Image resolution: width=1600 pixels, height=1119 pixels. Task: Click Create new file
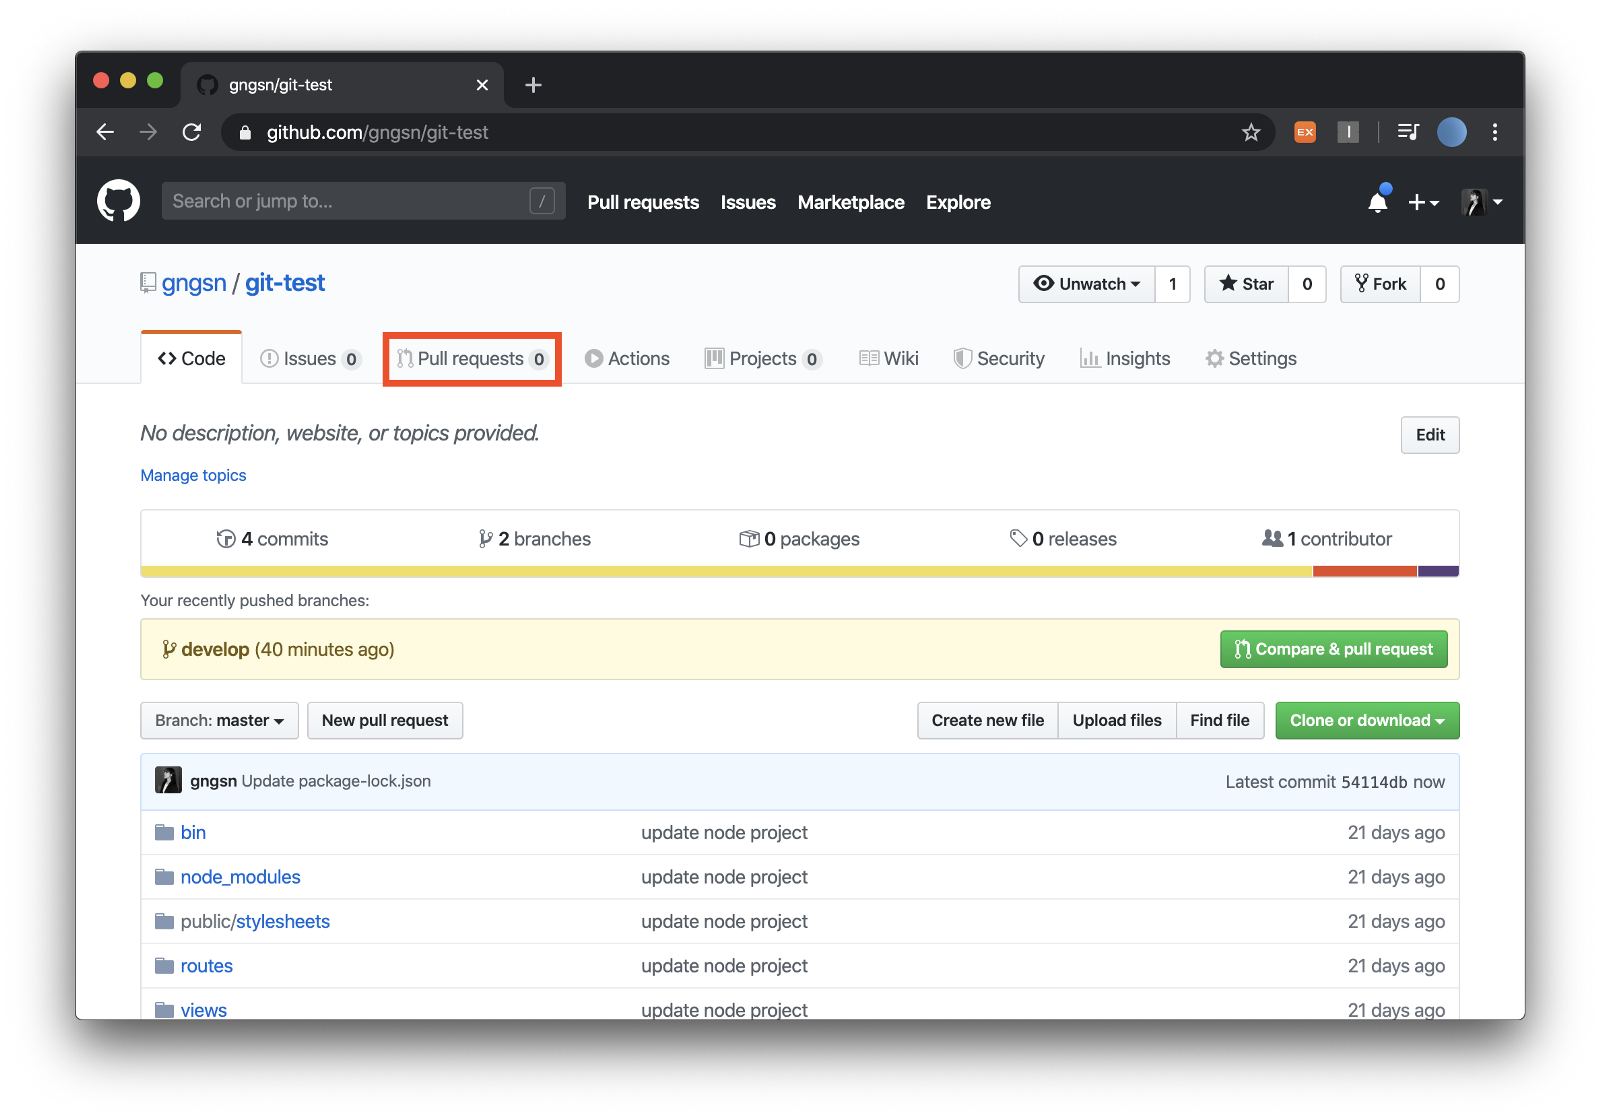[x=988, y=720]
